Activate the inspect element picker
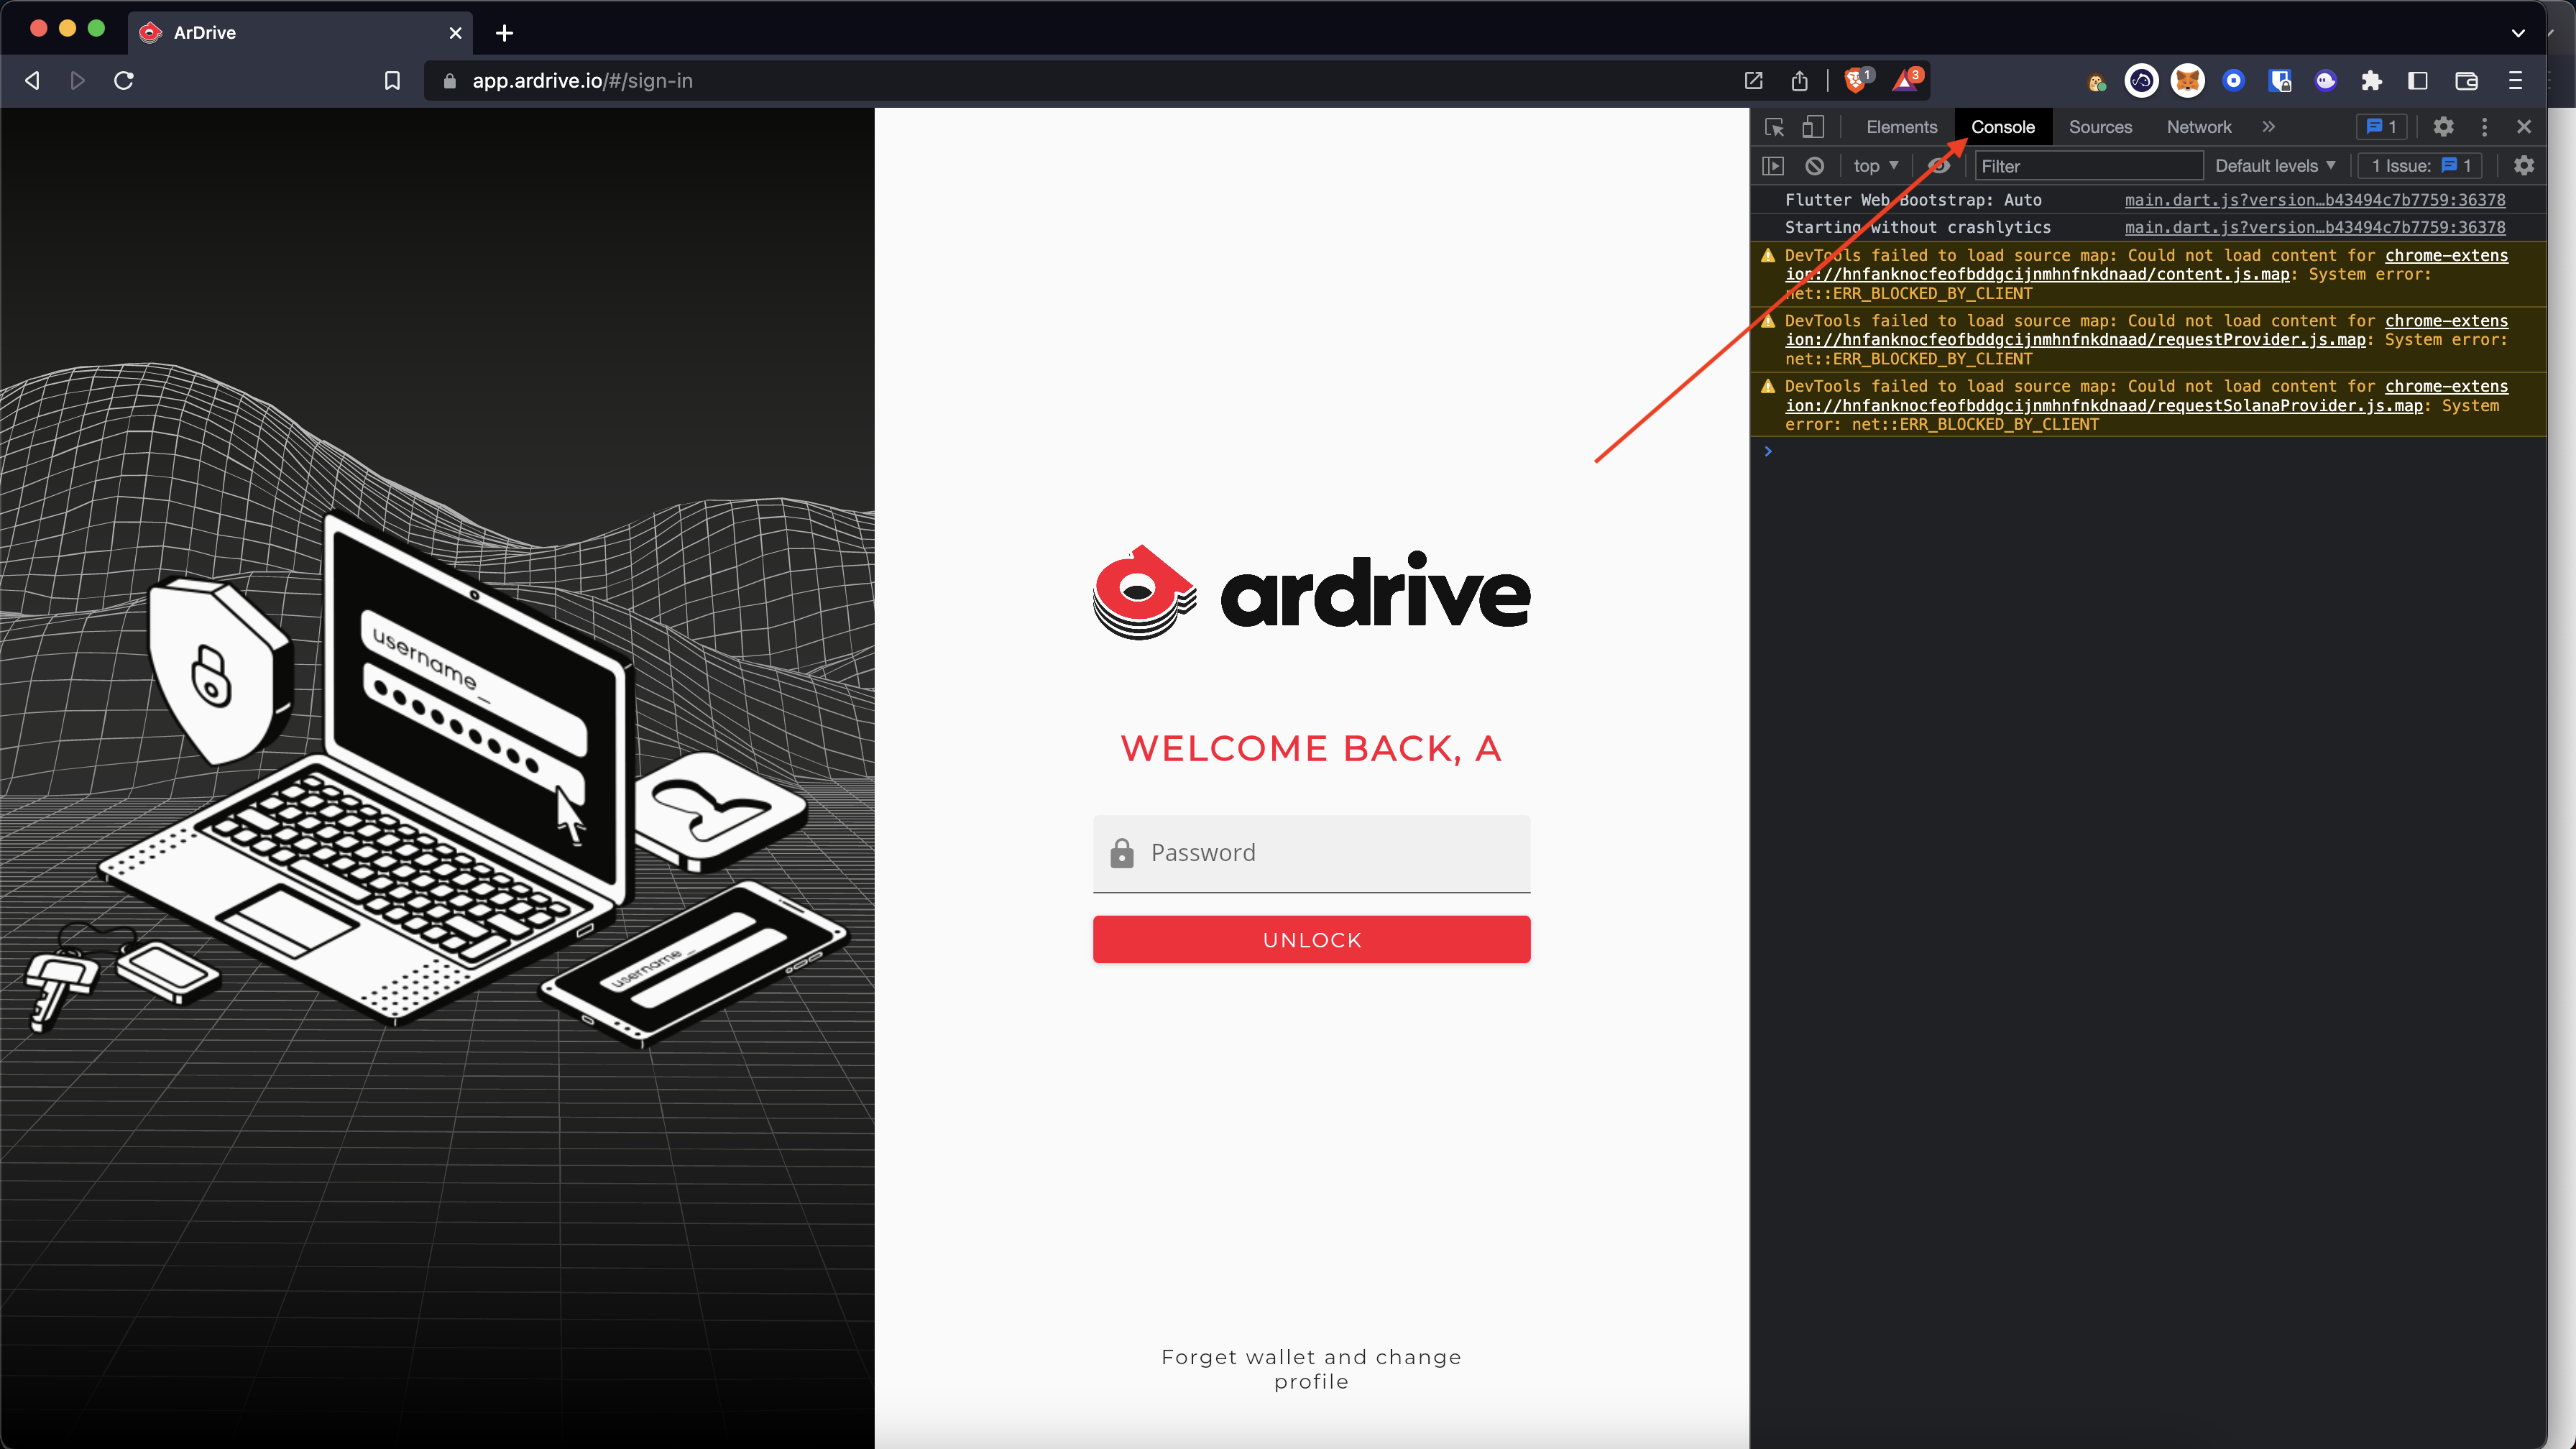2576x1449 pixels. pyautogui.click(x=1774, y=127)
